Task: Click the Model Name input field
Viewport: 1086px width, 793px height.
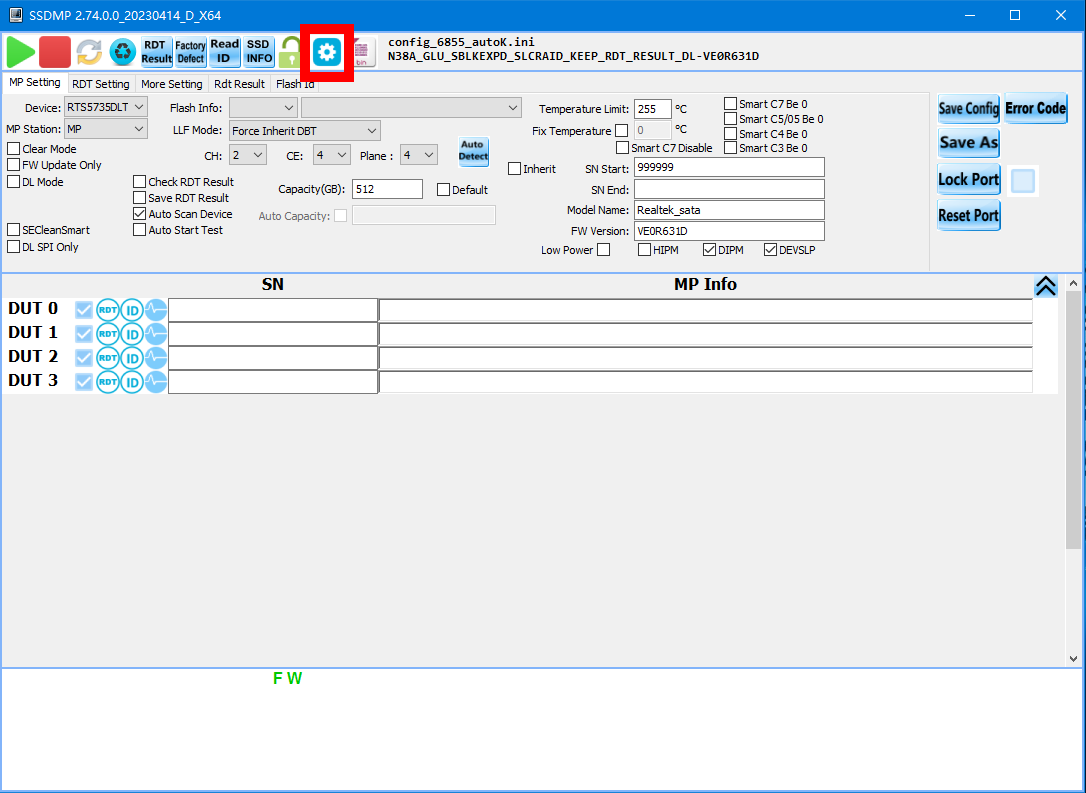Action: [x=728, y=210]
